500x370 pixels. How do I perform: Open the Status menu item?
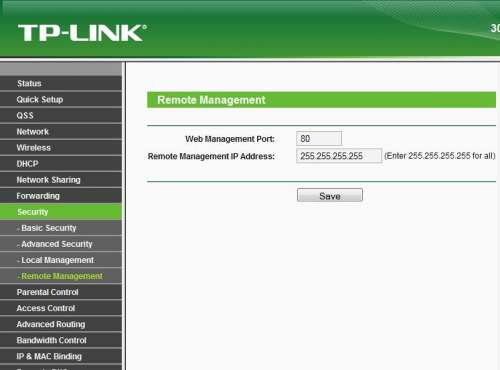(61, 83)
